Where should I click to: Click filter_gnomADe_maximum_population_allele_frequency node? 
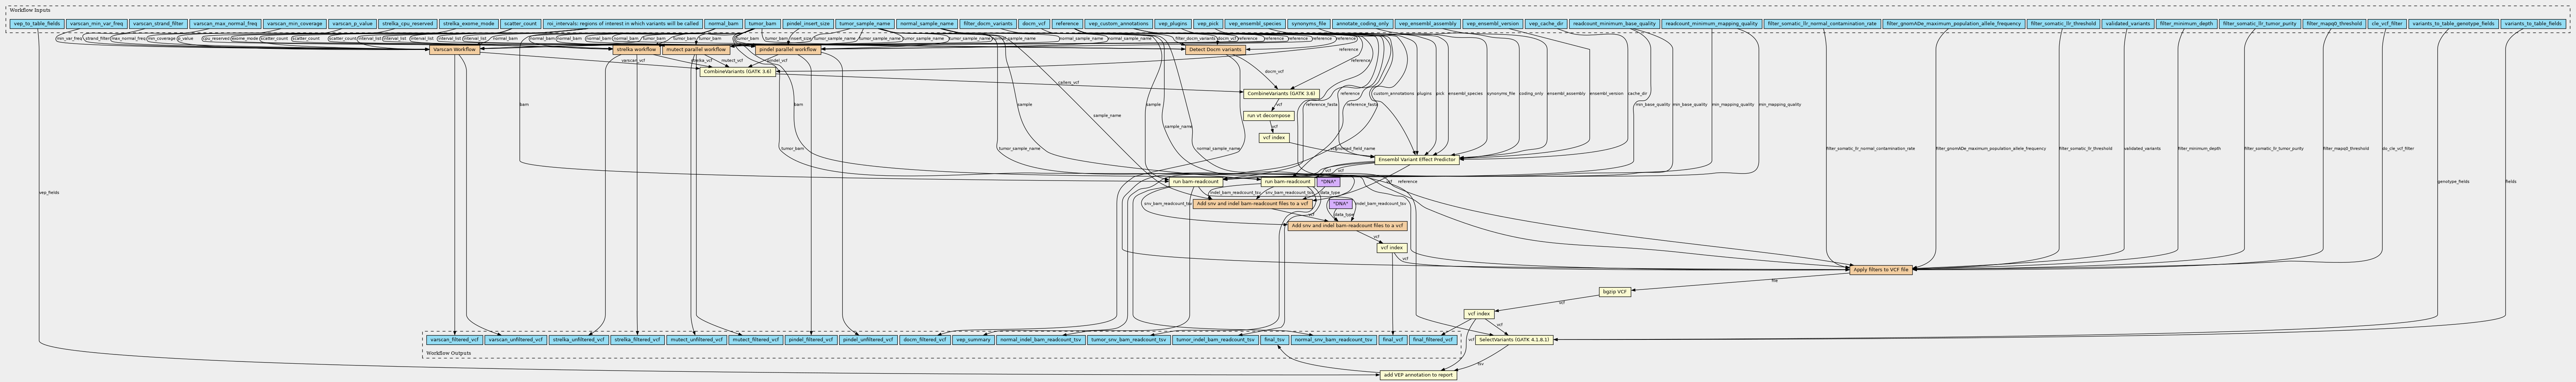click(1954, 23)
